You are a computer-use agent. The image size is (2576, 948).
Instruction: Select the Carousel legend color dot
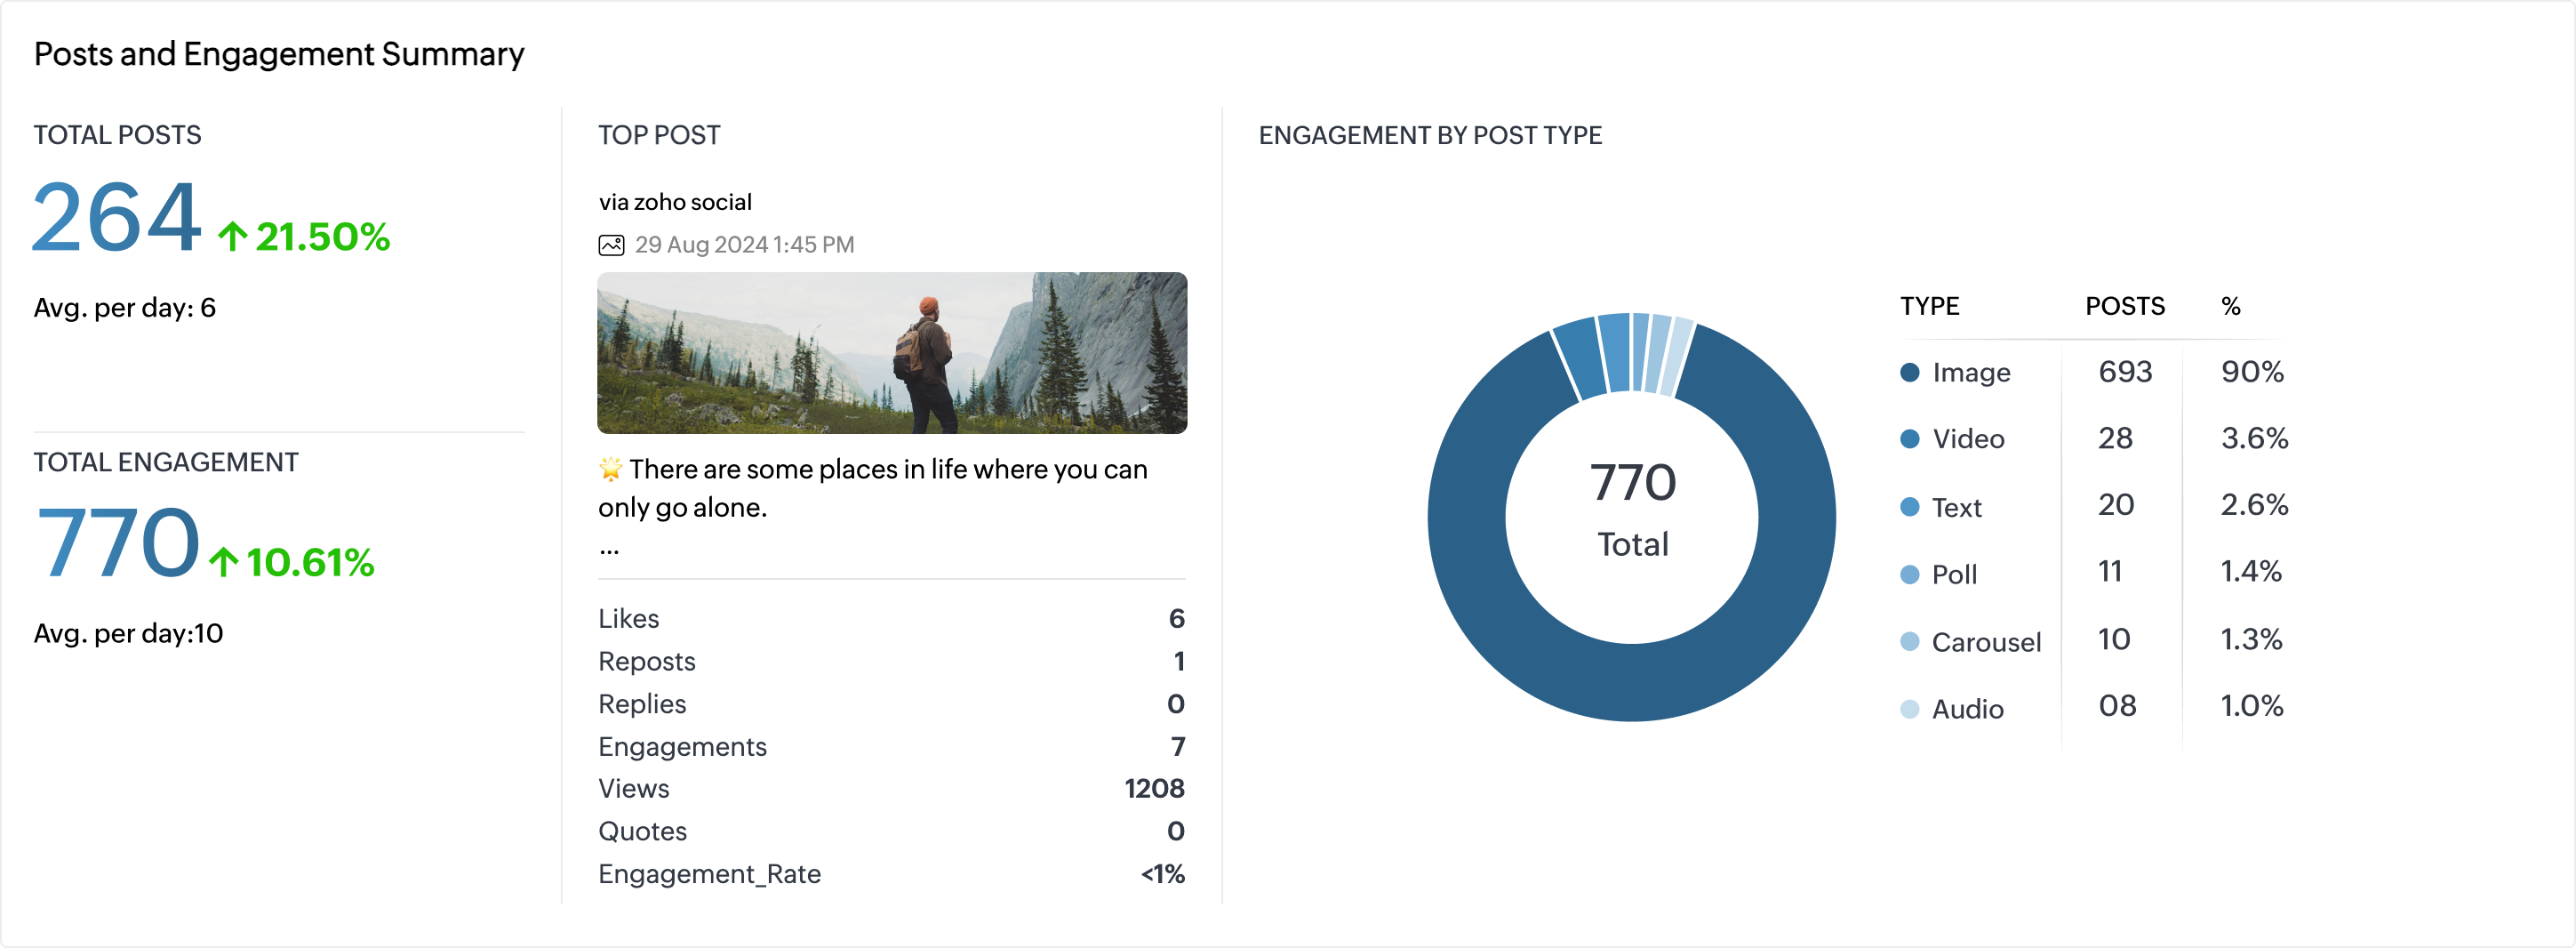(1909, 641)
